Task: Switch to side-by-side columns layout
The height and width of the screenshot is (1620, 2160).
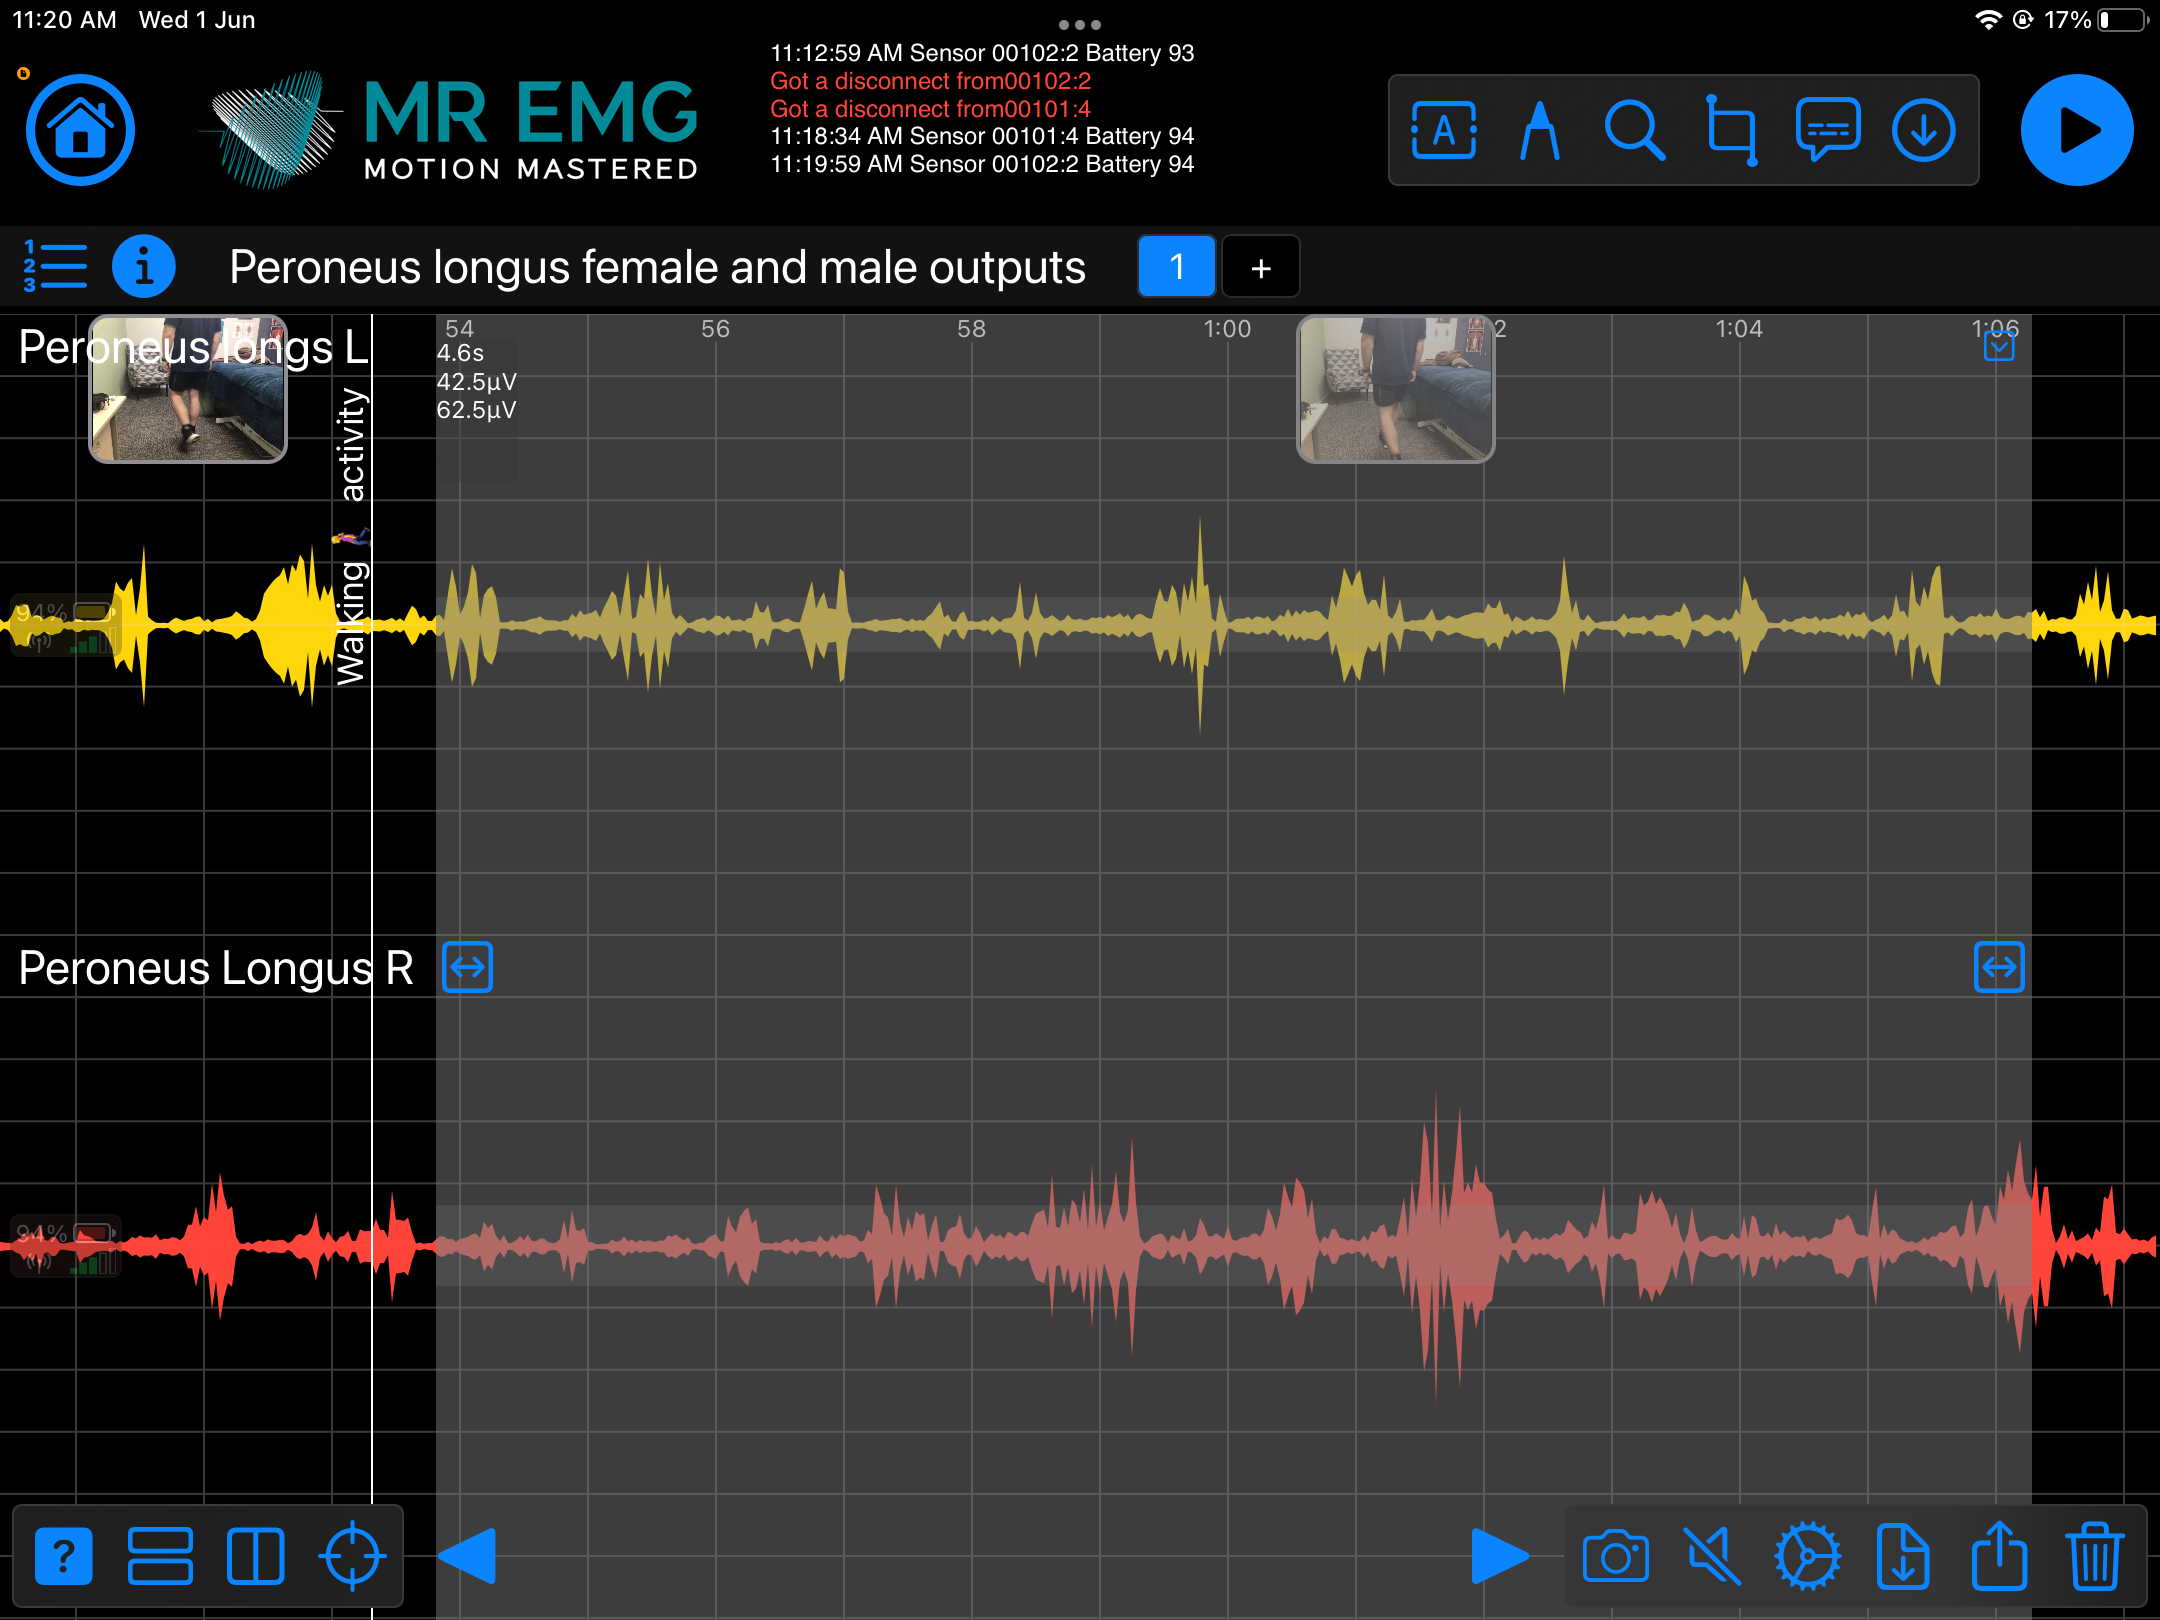Action: click(255, 1556)
